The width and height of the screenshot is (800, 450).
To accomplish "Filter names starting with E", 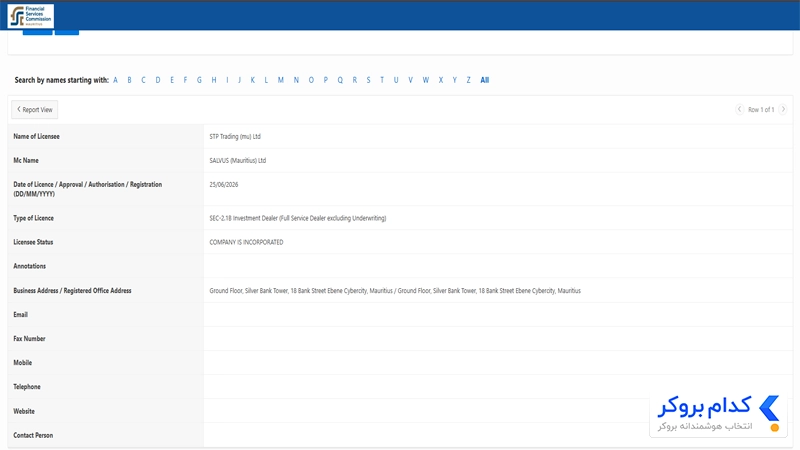I will coord(172,80).
